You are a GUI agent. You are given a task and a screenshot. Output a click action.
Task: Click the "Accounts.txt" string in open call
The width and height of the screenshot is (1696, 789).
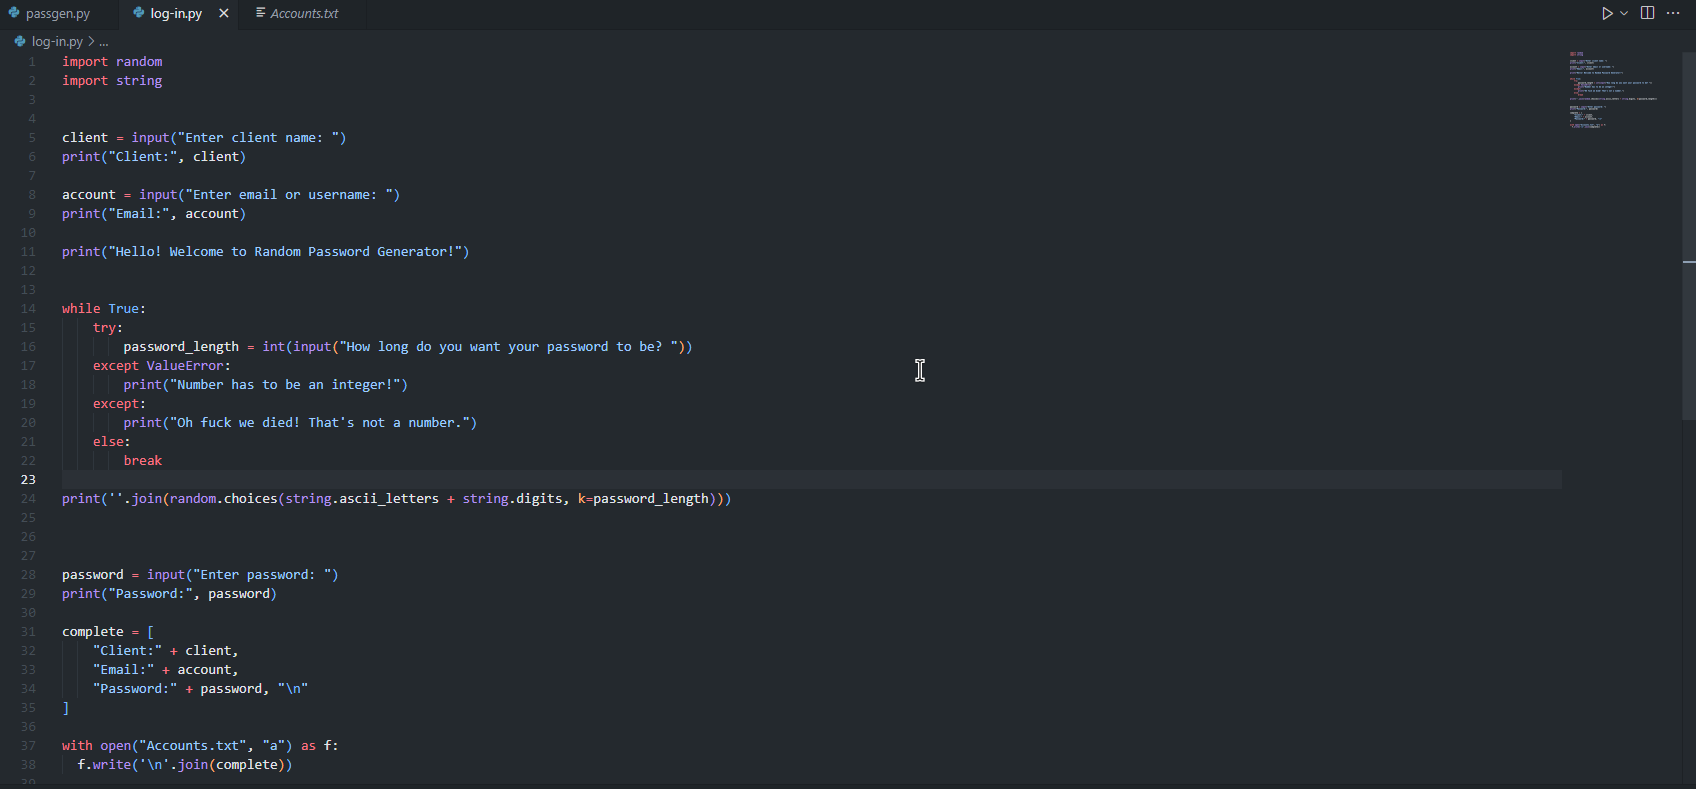click(x=193, y=746)
